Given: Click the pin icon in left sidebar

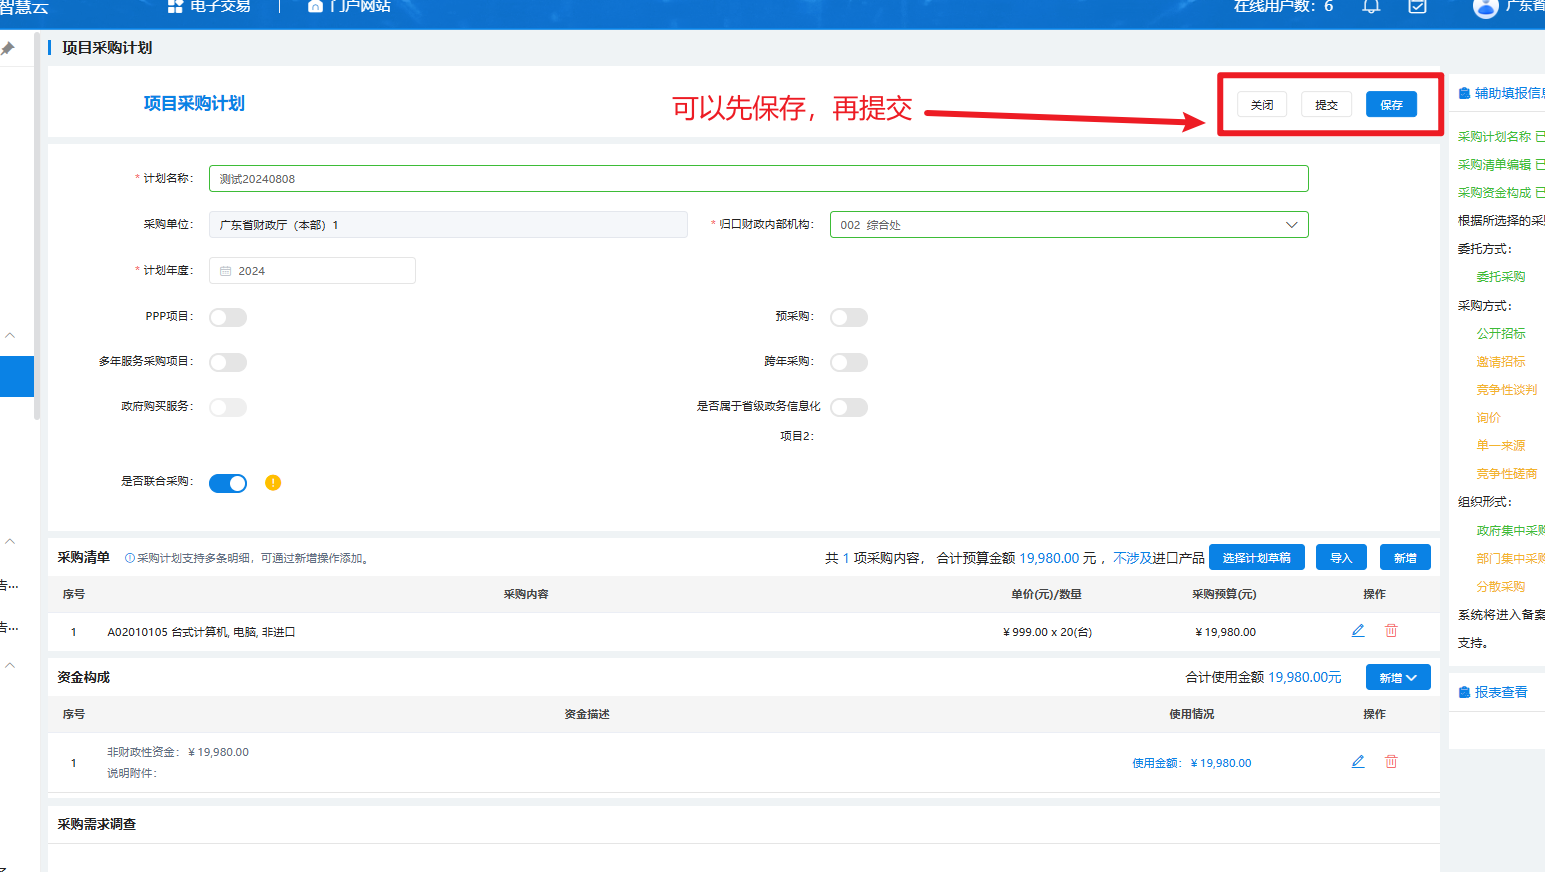Looking at the screenshot, I should tap(8, 48).
